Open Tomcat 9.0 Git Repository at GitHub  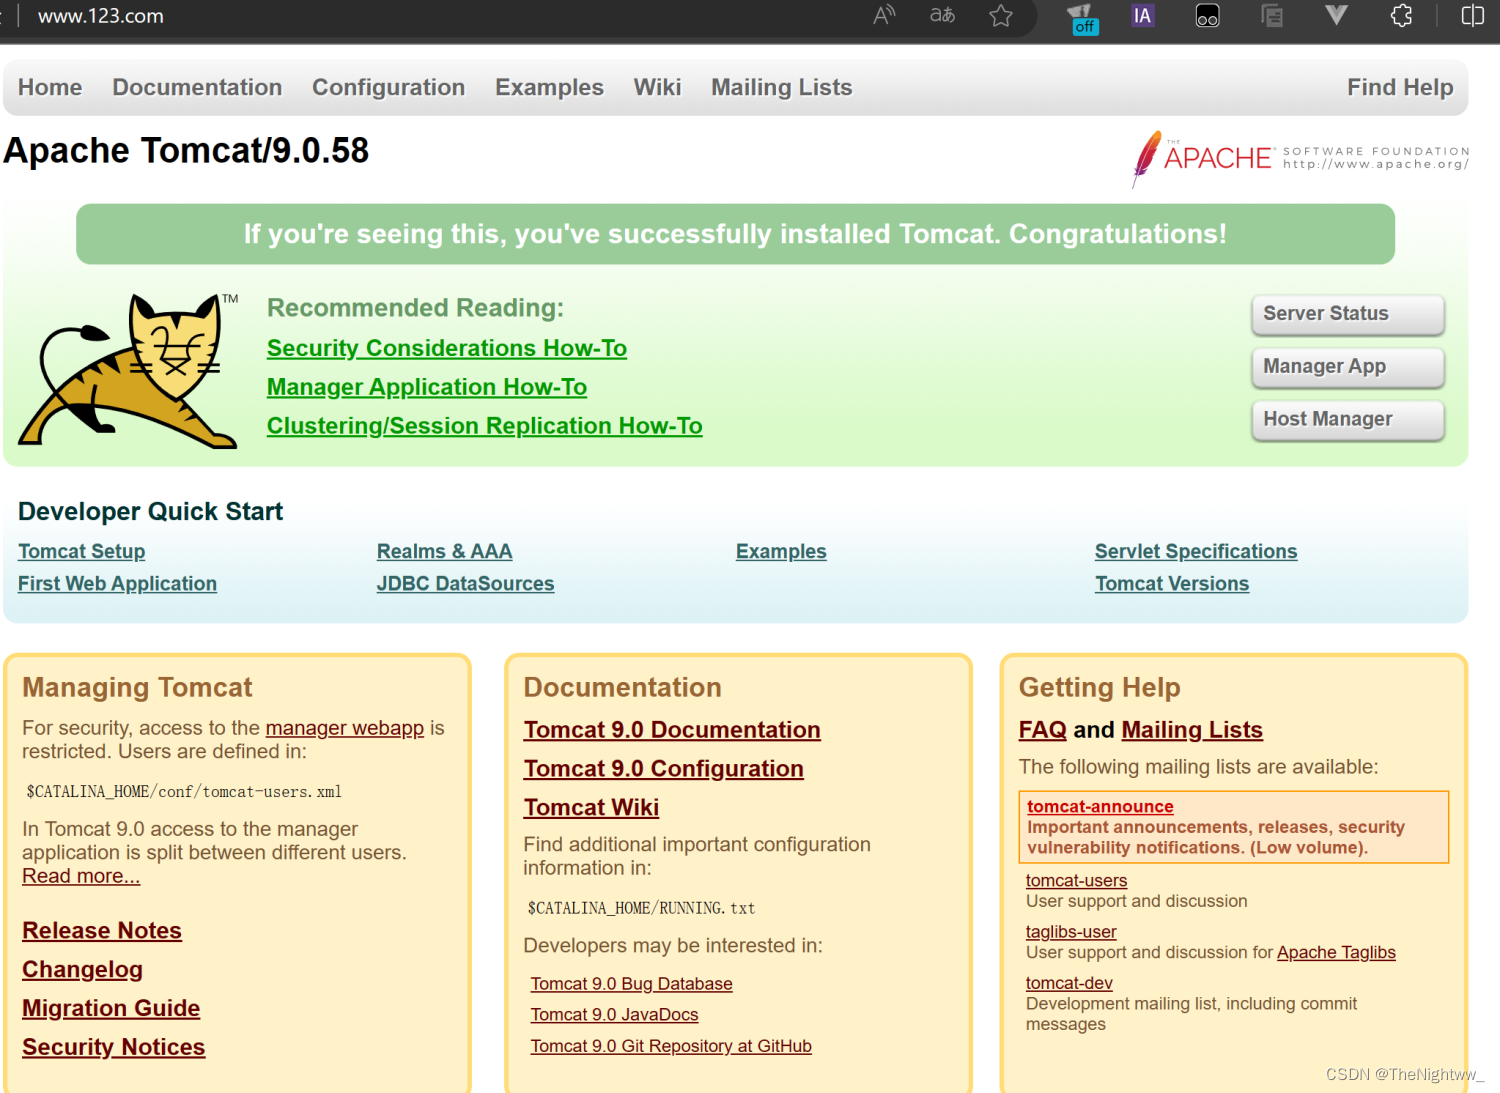tap(671, 1046)
